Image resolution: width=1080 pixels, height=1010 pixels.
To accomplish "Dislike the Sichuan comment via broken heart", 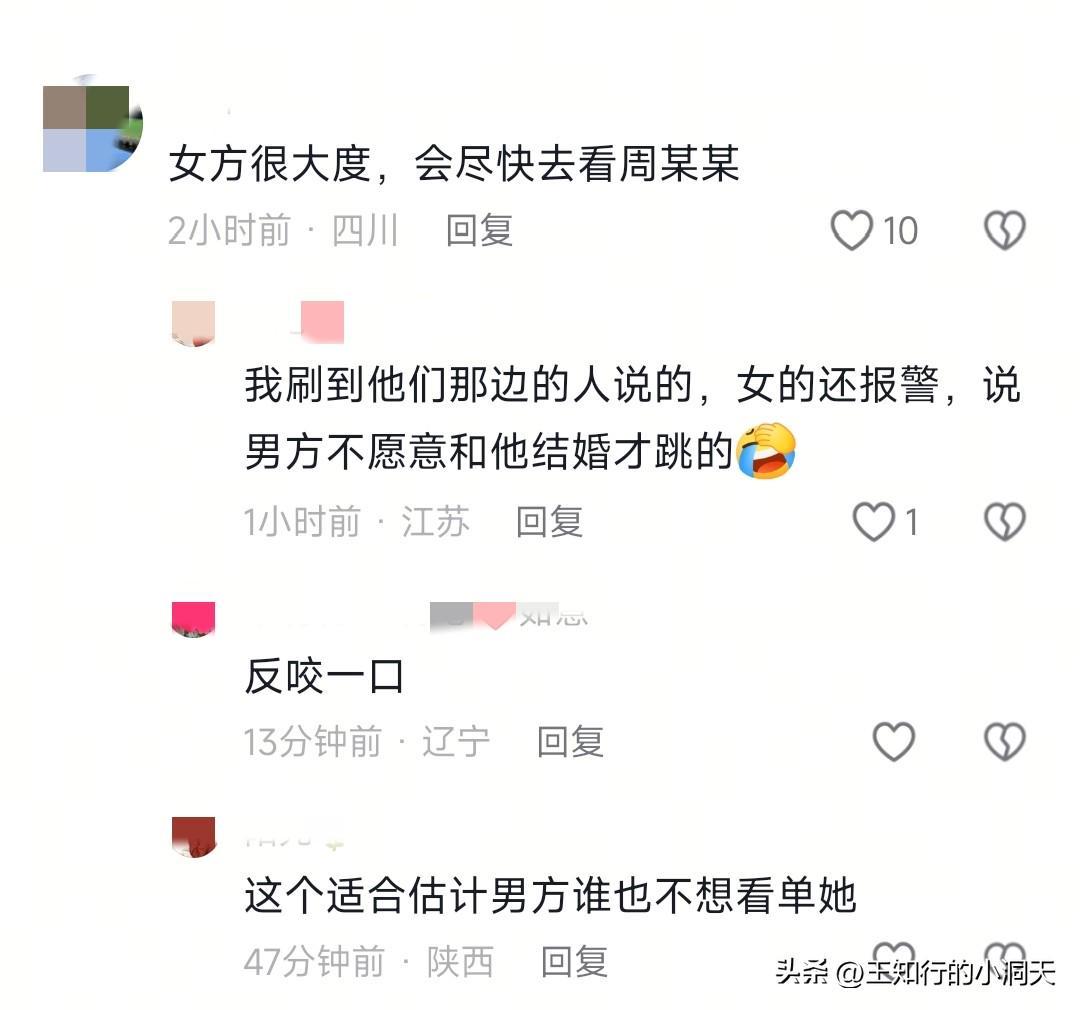I will (1005, 230).
